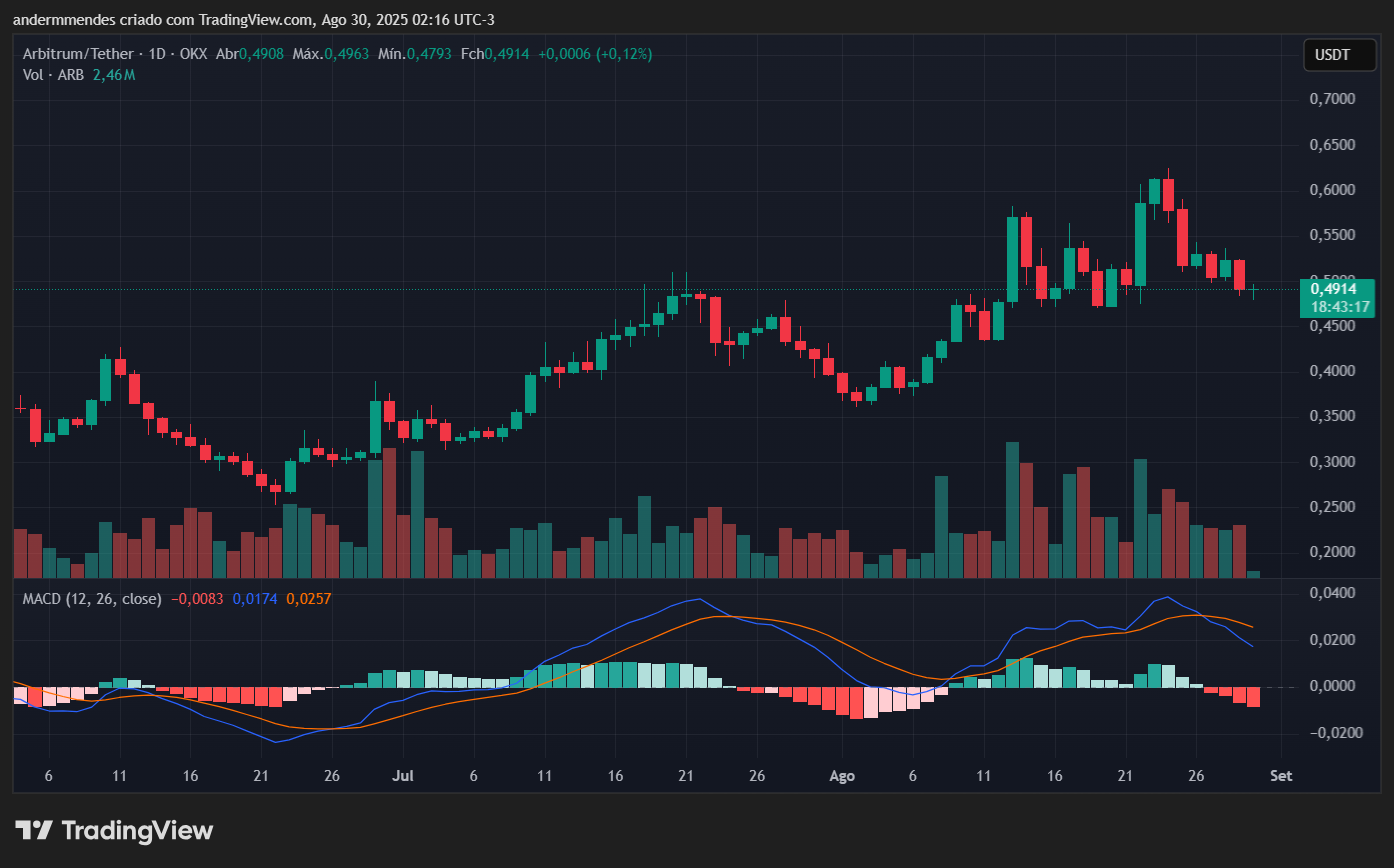Screen dimensions: 1394x868
Task: Click the Set label on time axis
Action: tap(1280, 776)
